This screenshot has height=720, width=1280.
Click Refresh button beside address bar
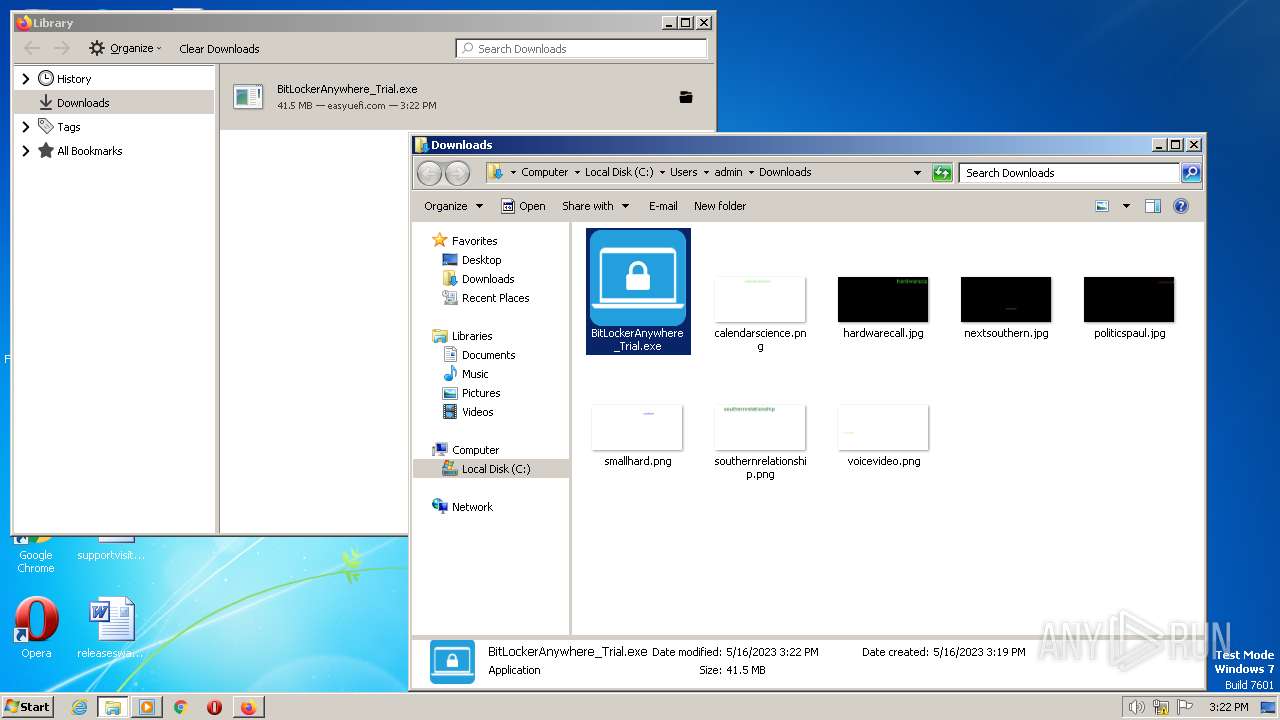tap(942, 172)
